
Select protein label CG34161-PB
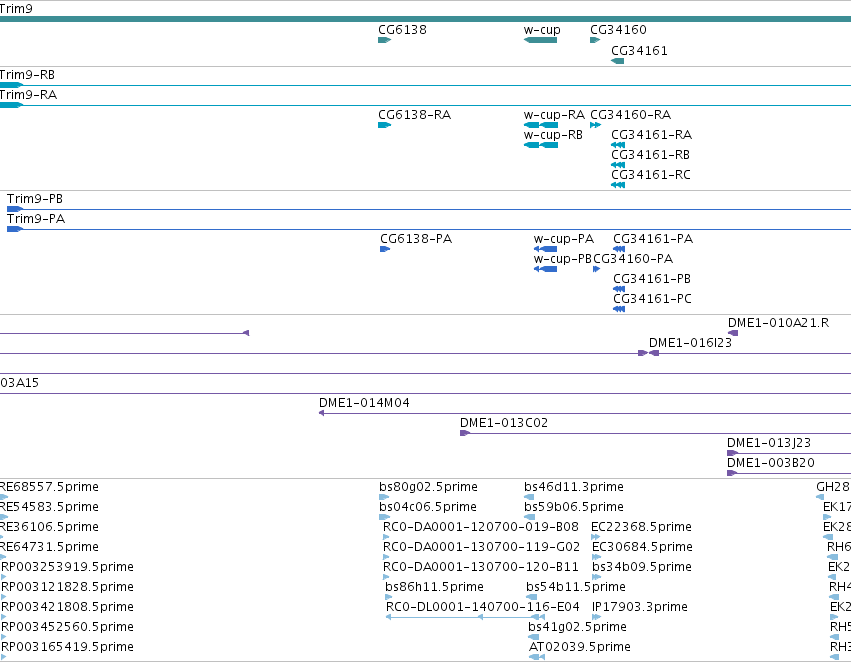coord(652,279)
